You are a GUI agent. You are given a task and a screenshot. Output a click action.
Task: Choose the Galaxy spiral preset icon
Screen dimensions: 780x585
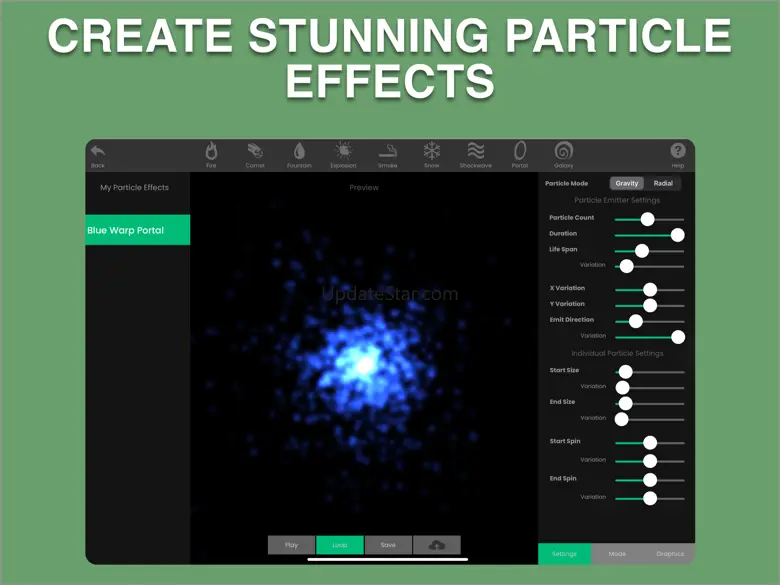(564, 151)
